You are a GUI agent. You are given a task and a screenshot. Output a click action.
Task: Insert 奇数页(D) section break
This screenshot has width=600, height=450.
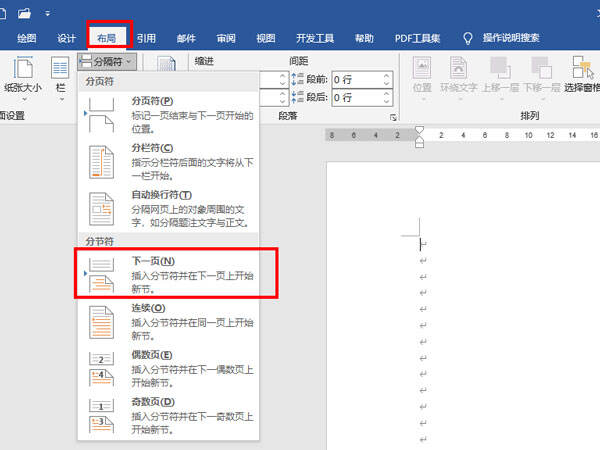click(x=168, y=416)
